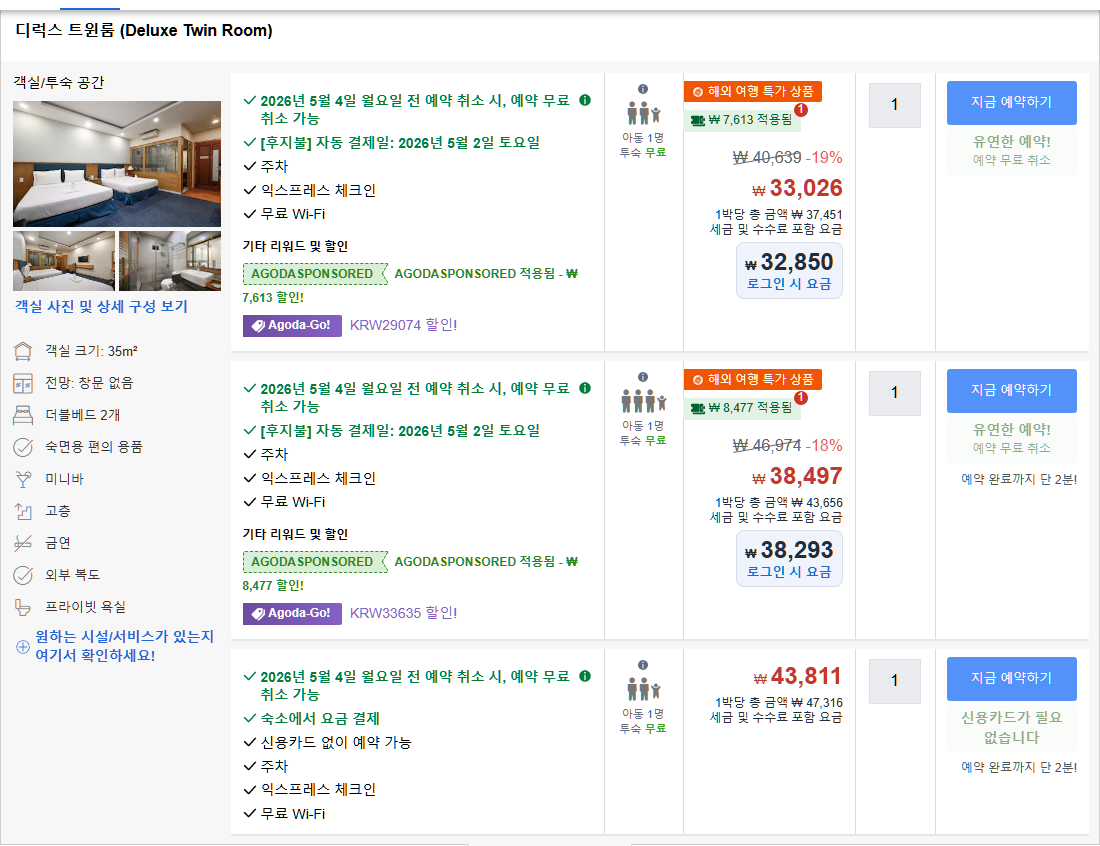Click green cancellation info icon in ₩38,497 offer
This screenshot has height=846, width=1100.
pyautogui.click(x=585, y=388)
